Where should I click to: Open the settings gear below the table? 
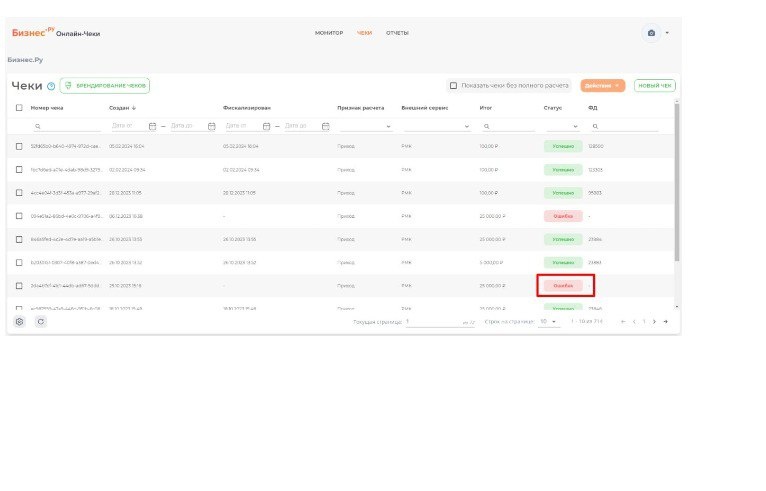point(20,321)
